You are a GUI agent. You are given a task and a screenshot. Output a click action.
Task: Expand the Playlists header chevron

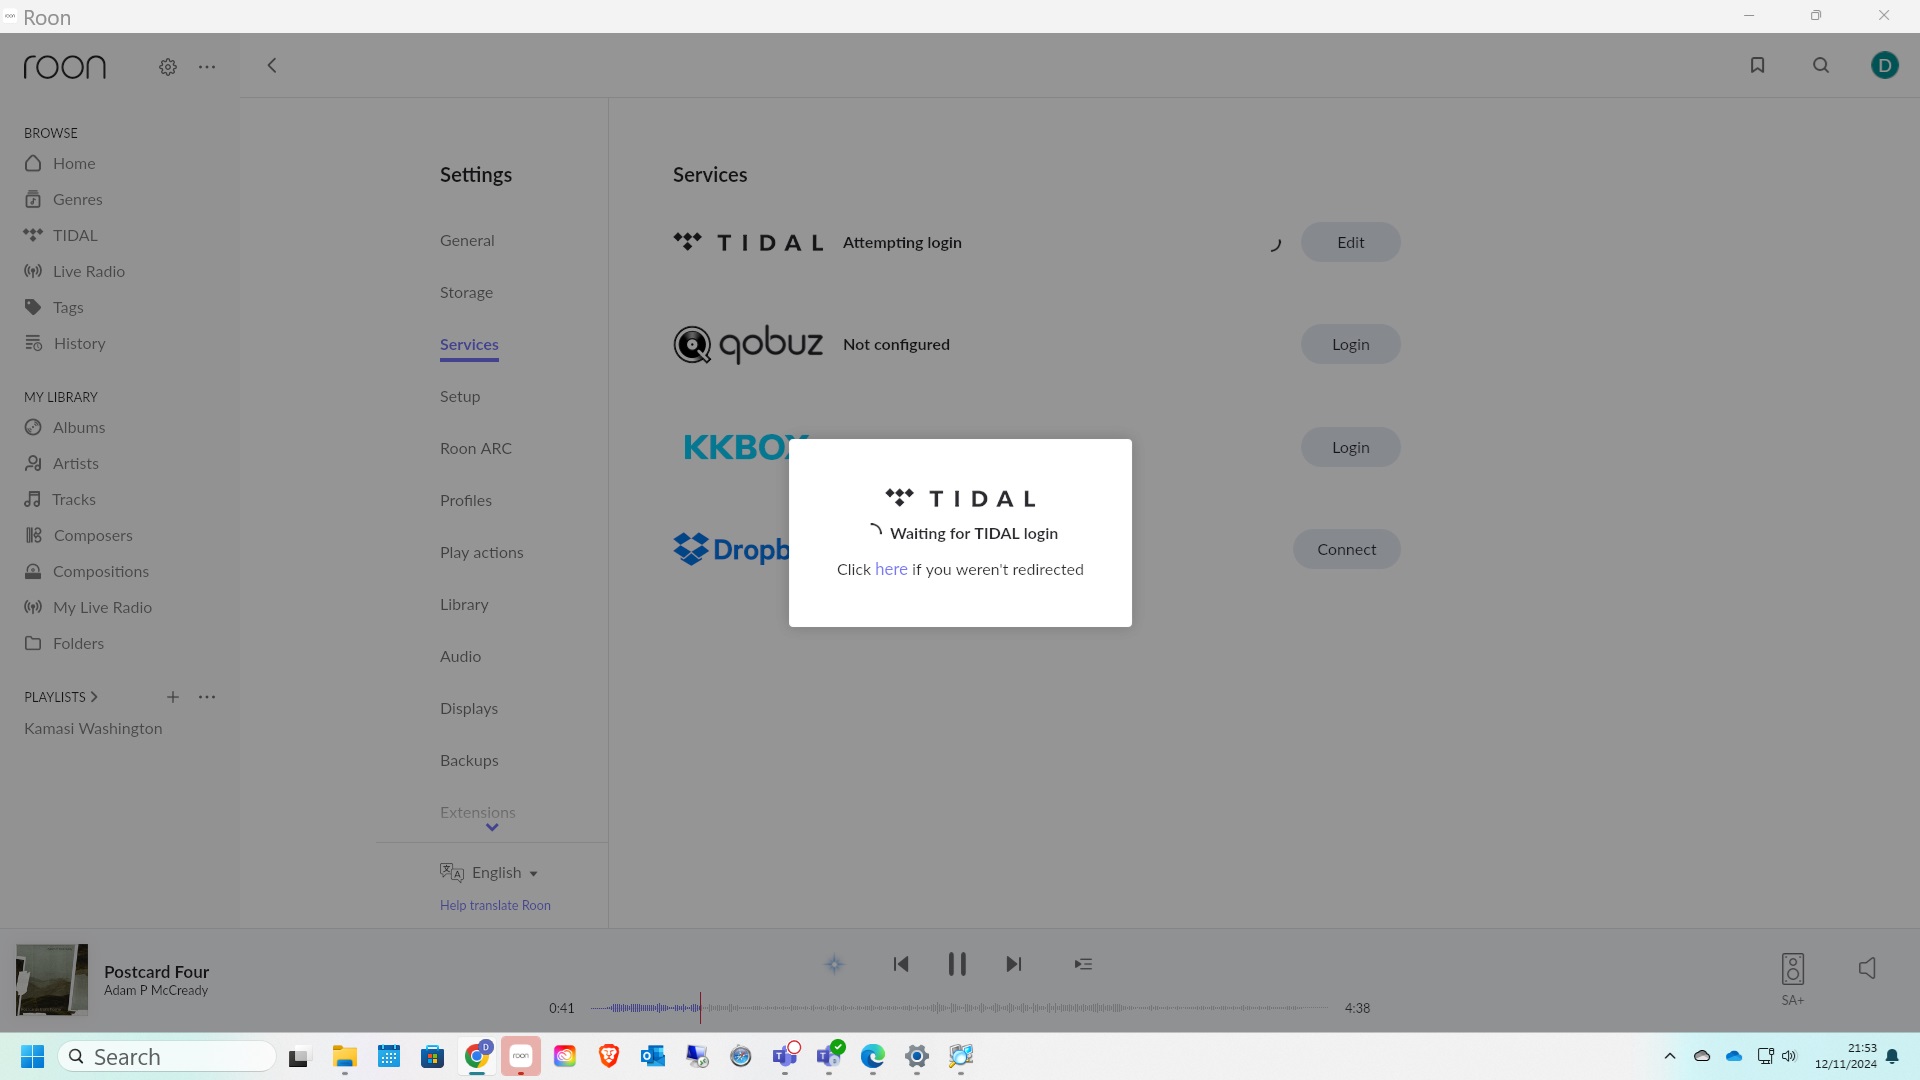(x=94, y=697)
